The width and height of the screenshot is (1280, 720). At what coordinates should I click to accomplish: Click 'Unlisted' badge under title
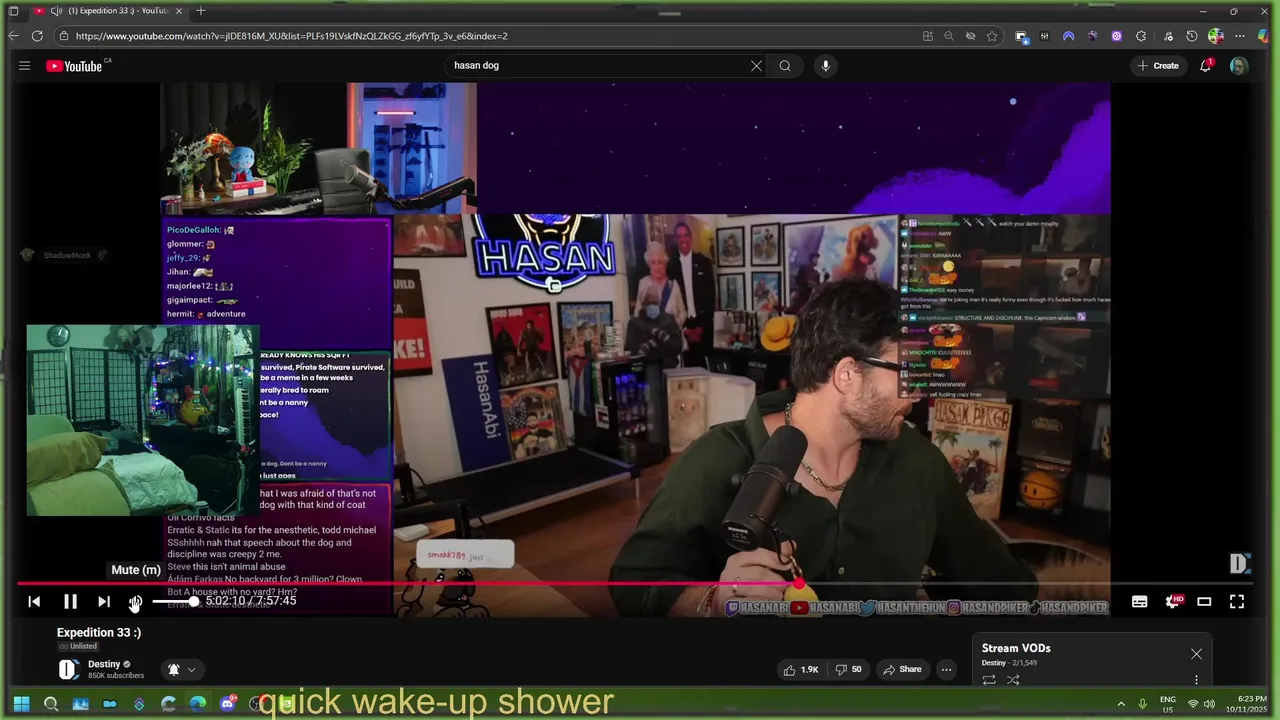[78, 646]
